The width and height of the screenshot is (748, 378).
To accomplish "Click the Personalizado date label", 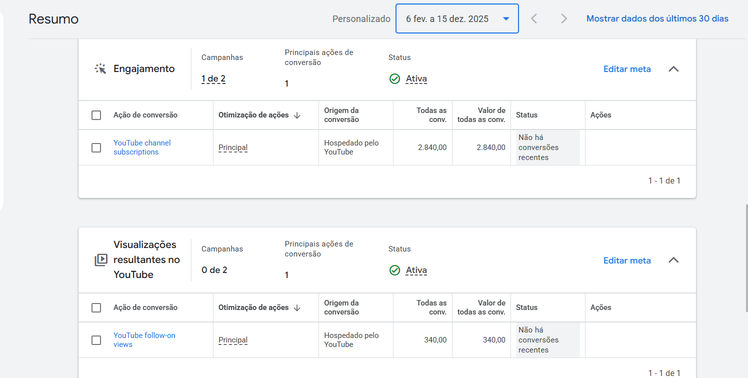I will click(361, 19).
